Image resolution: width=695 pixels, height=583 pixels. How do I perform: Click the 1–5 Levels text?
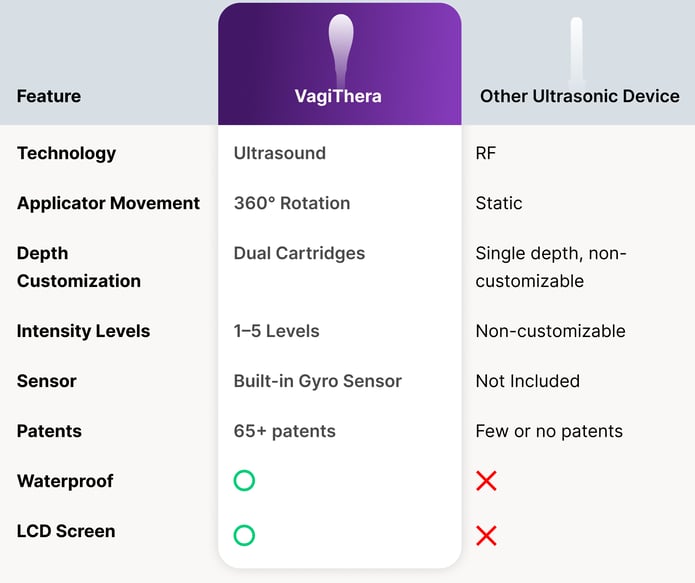click(277, 331)
